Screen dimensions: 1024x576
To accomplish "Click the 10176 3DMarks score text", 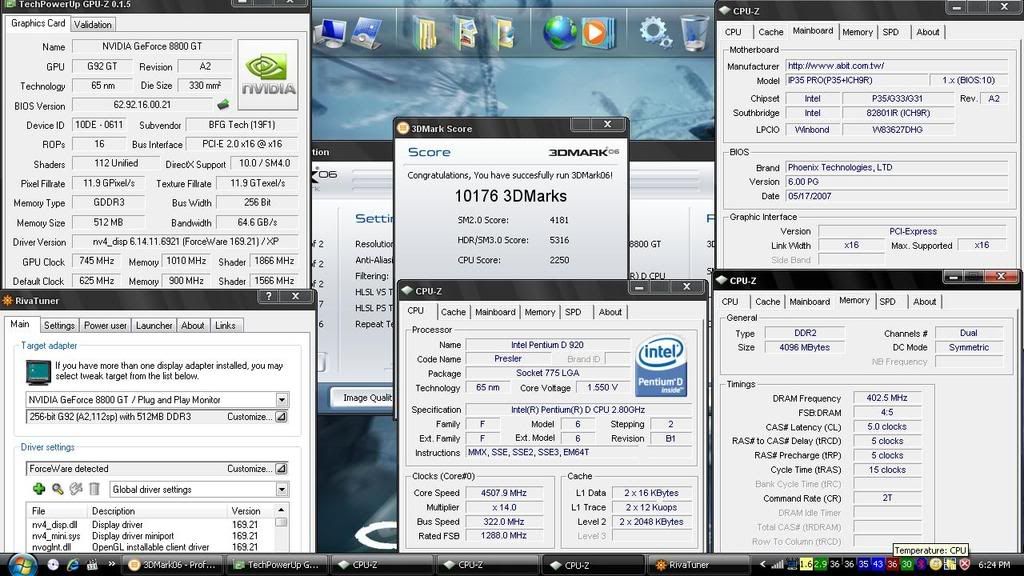I will coord(511,196).
